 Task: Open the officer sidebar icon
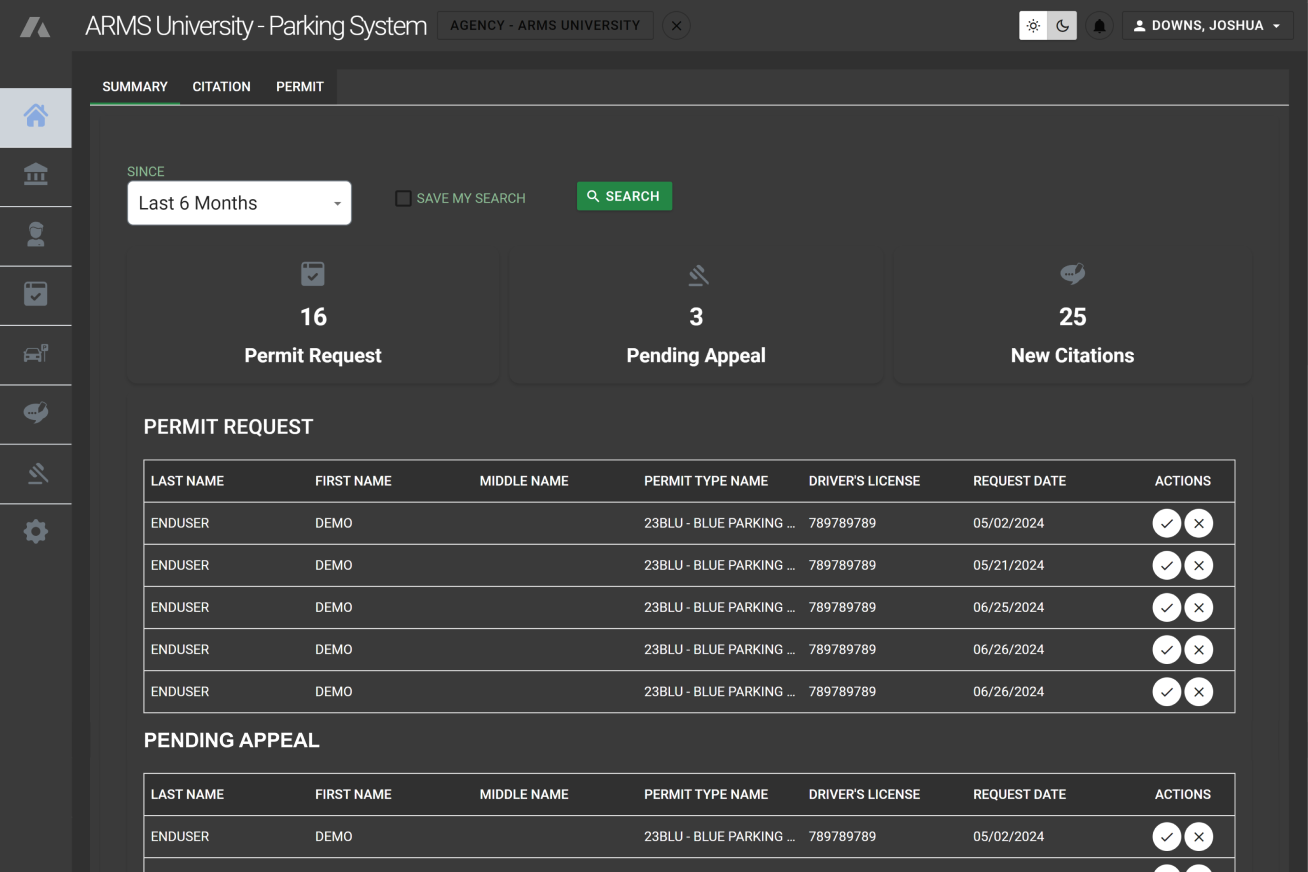click(36, 235)
